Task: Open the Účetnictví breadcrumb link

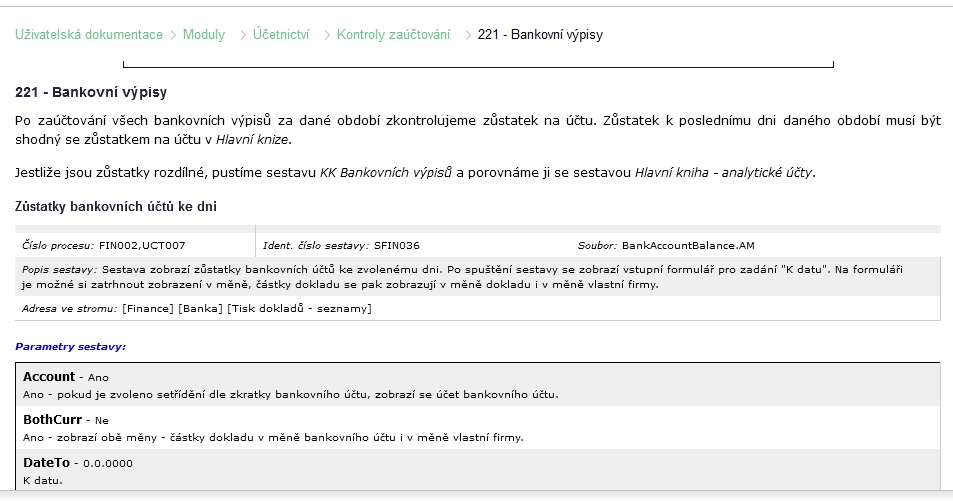Action: (x=281, y=35)
